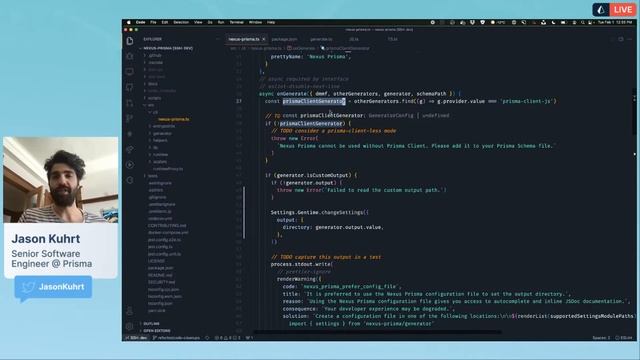The width and height of the screenshot is (640, 360).
Task: Click the macOS date and time
Action: coord(615,22)
